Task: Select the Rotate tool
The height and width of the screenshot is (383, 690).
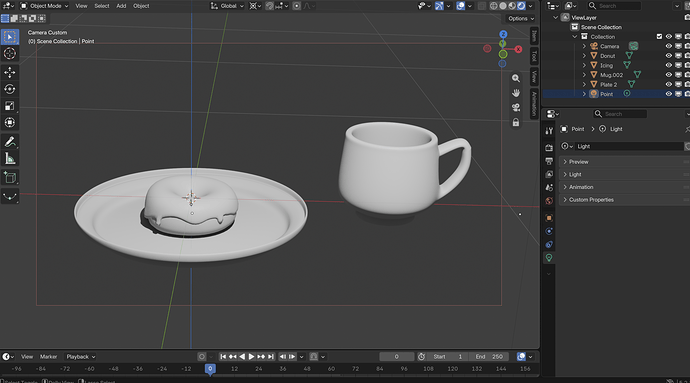Action: (x=10, y=89)
